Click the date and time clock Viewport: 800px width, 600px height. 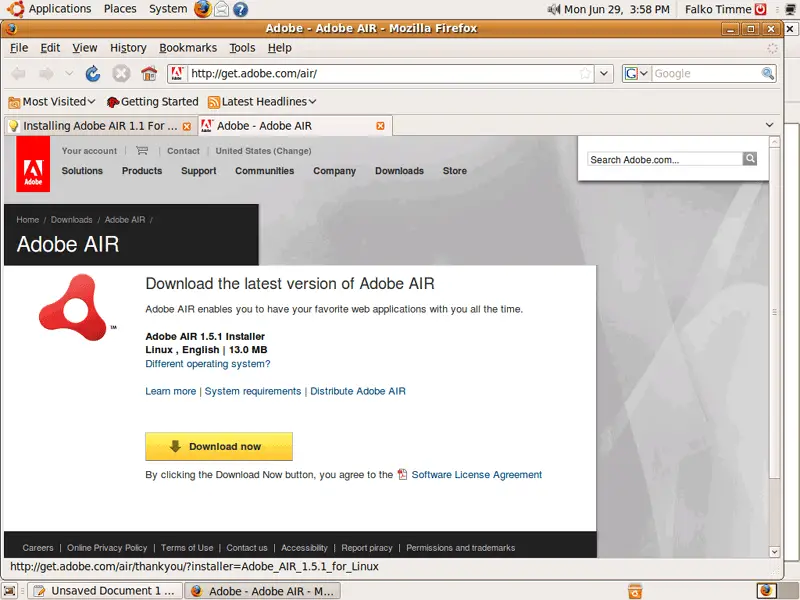pyautogui.click(x=617, y=9)
